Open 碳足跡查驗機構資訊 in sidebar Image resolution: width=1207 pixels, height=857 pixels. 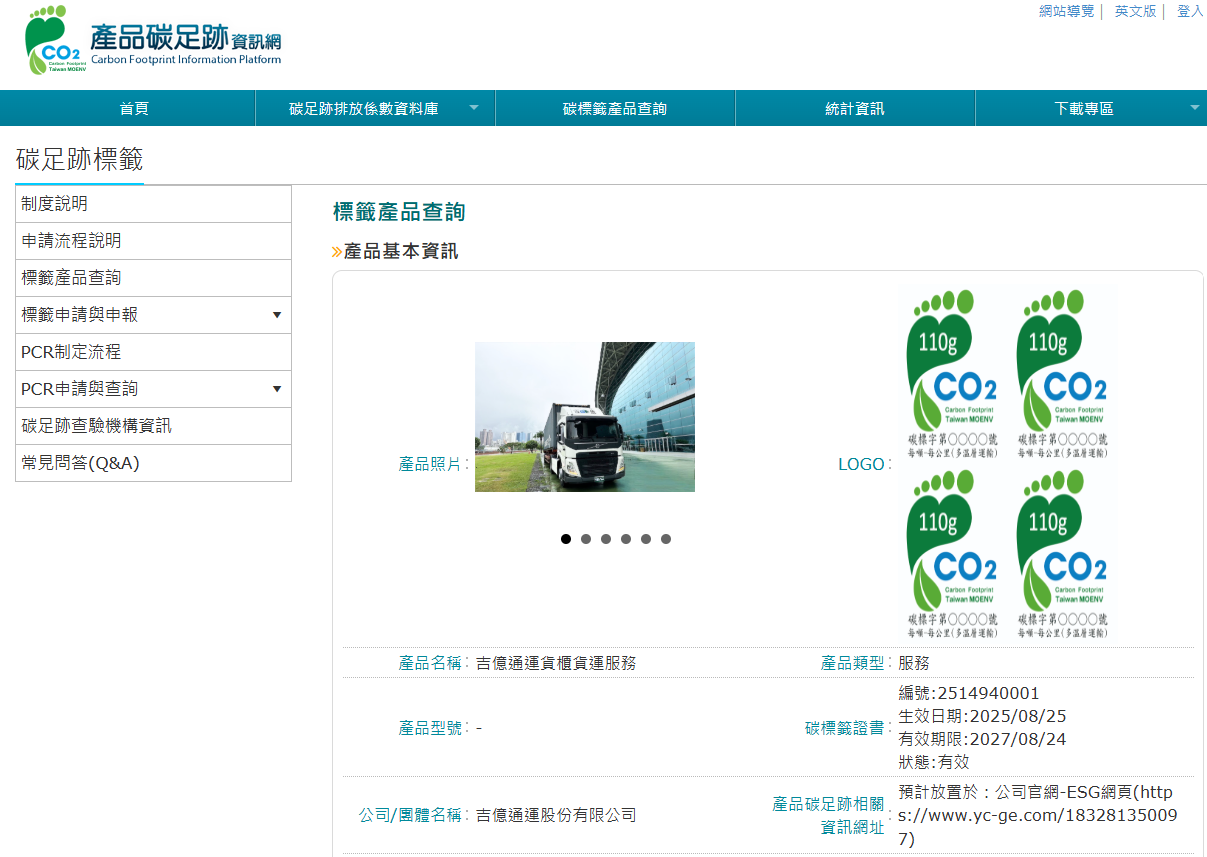(153, 426)
